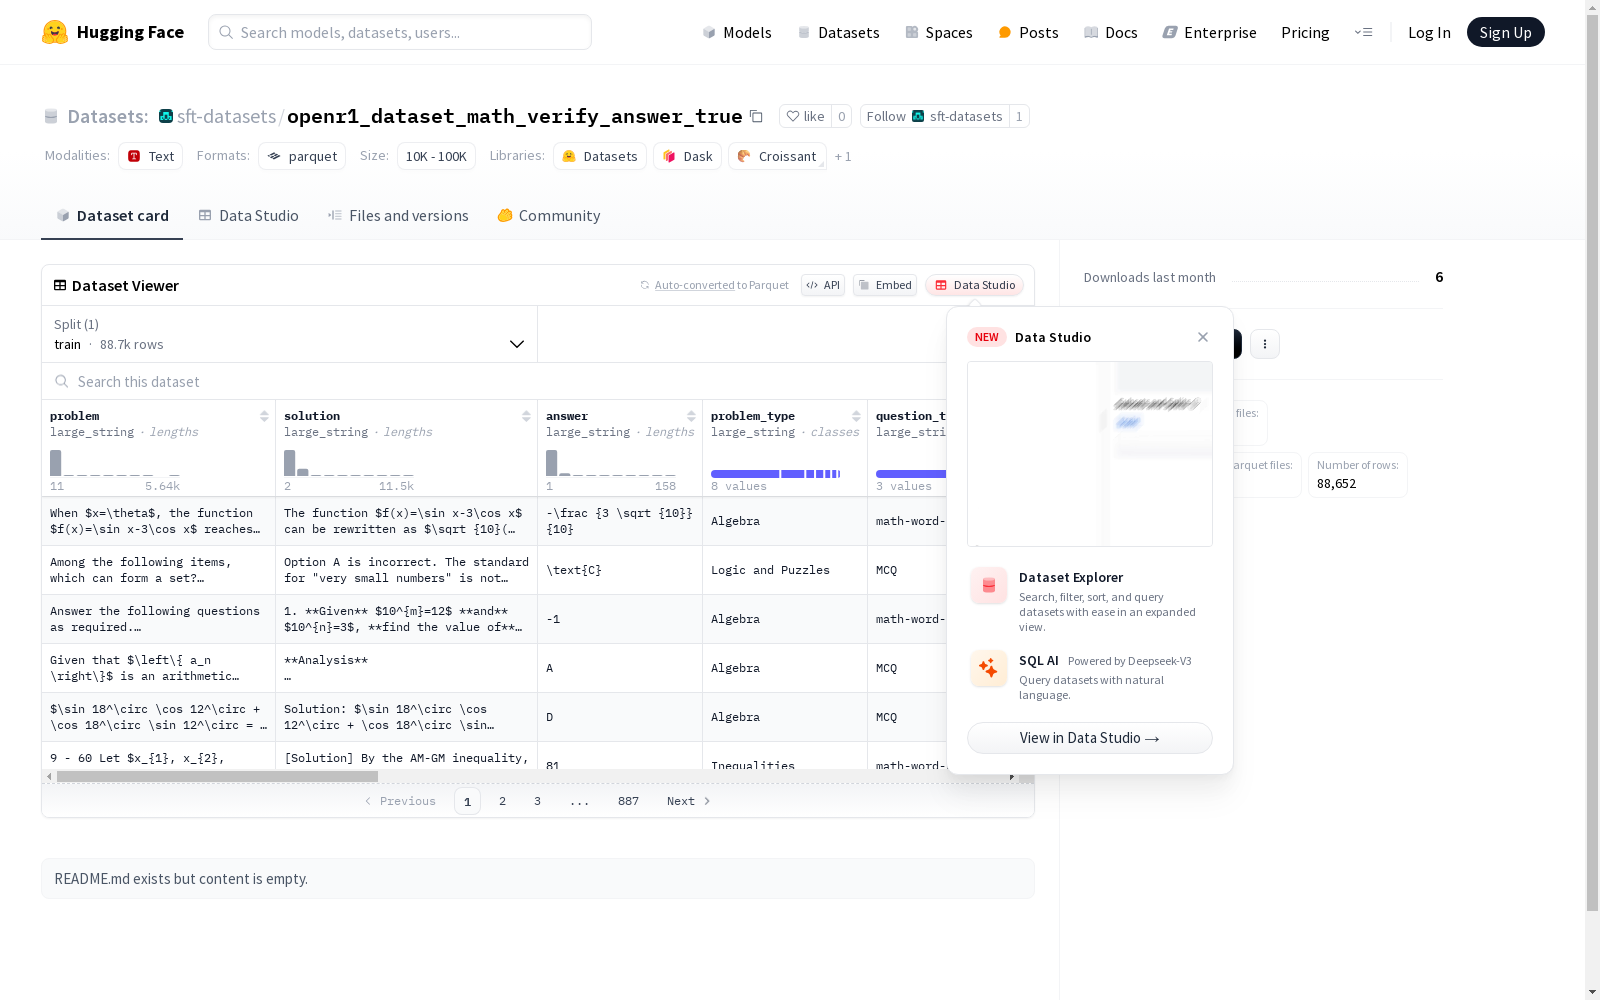Open Enterprise in the top navigation
This screenshot has height=1000, width=1600.
(x=1210, y=32)
